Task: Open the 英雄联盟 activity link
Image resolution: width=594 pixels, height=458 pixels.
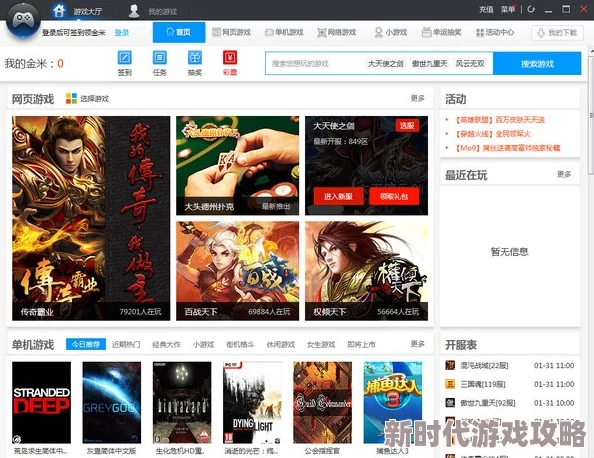Action: [499, 120]
